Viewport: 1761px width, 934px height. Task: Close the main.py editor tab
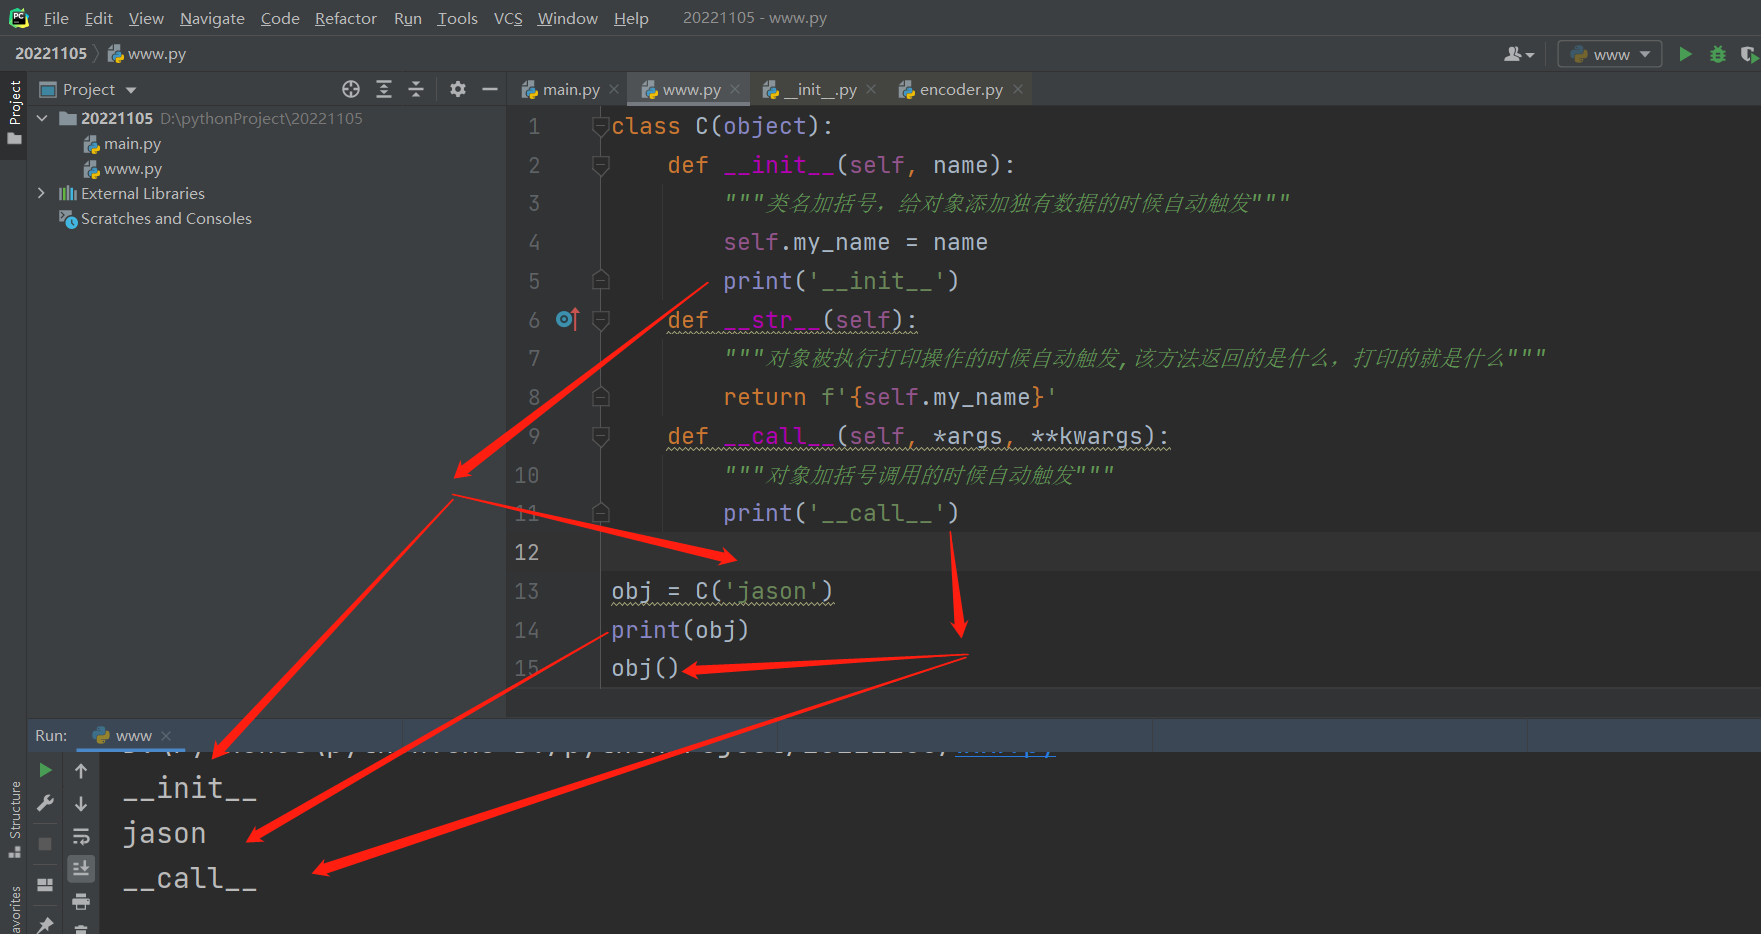click(614, 90)
